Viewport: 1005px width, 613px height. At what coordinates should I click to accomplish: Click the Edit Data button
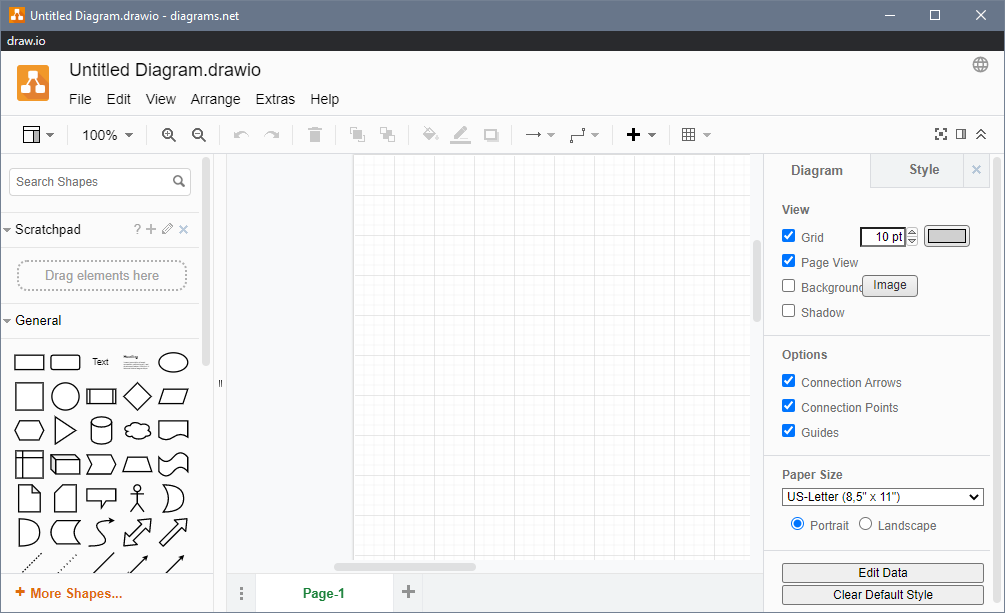pyautogui.click(x=882, y=573)
